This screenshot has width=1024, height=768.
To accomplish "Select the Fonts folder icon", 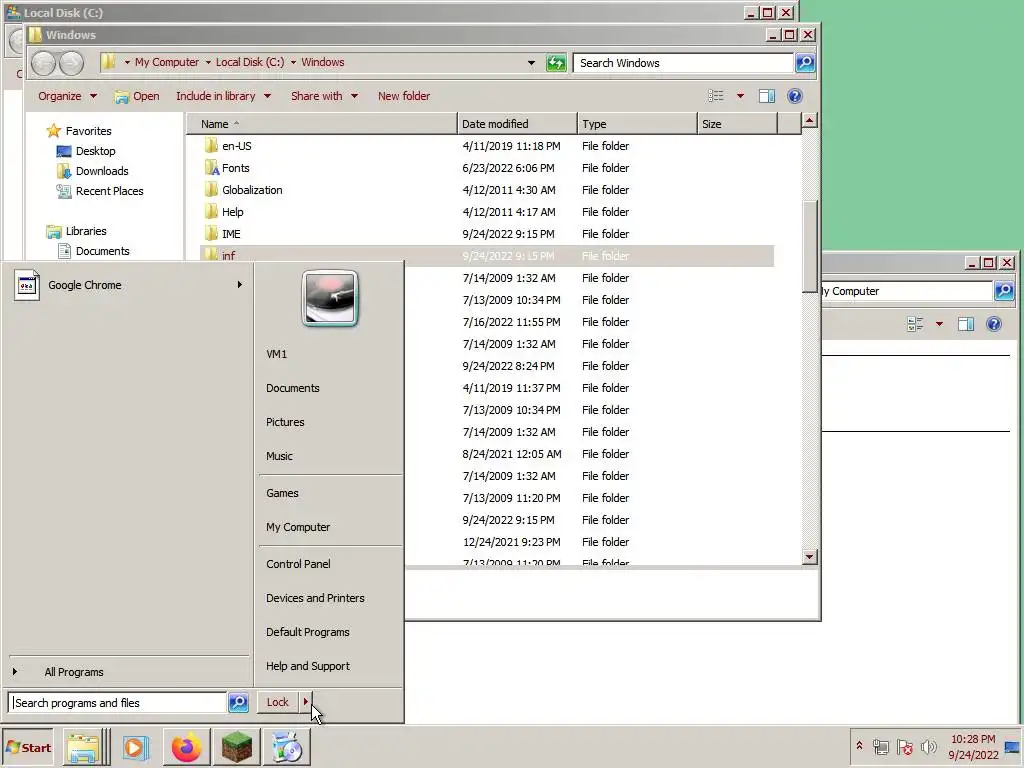I will (x=212, y=168).
